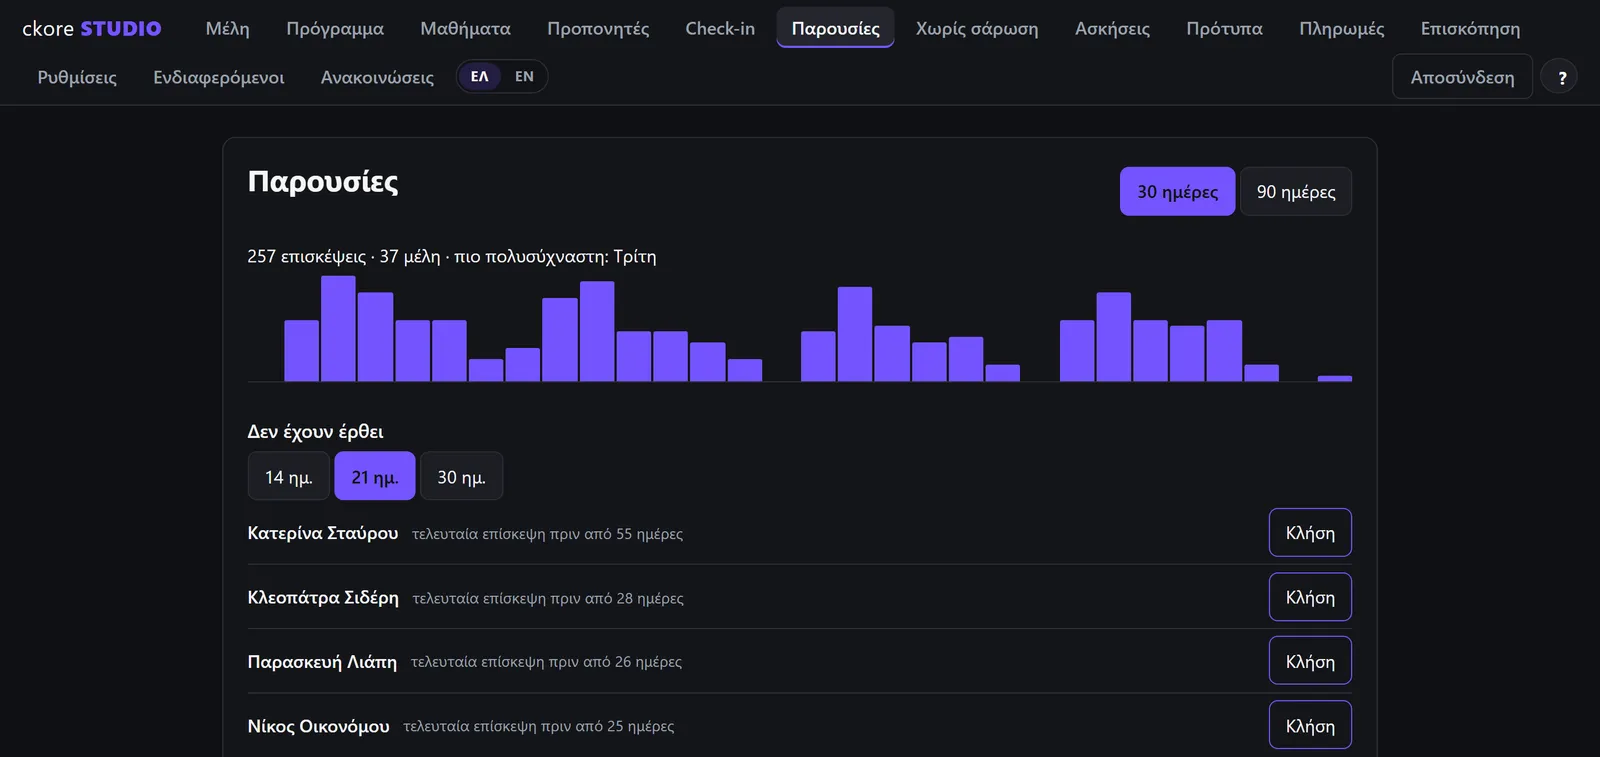
Task: Select the 30 ημέρες range
Action: pos(1177,191)
